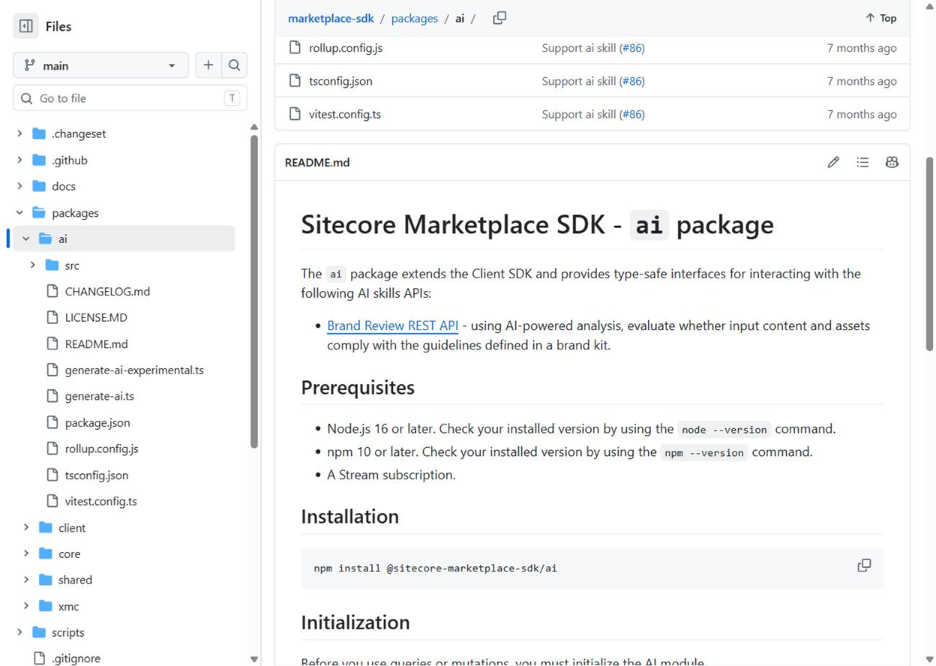This screenshot has width=936, height=666.
Task: Open package.json in the file tree
Action: pyautogui.click(x=97, y=423)
